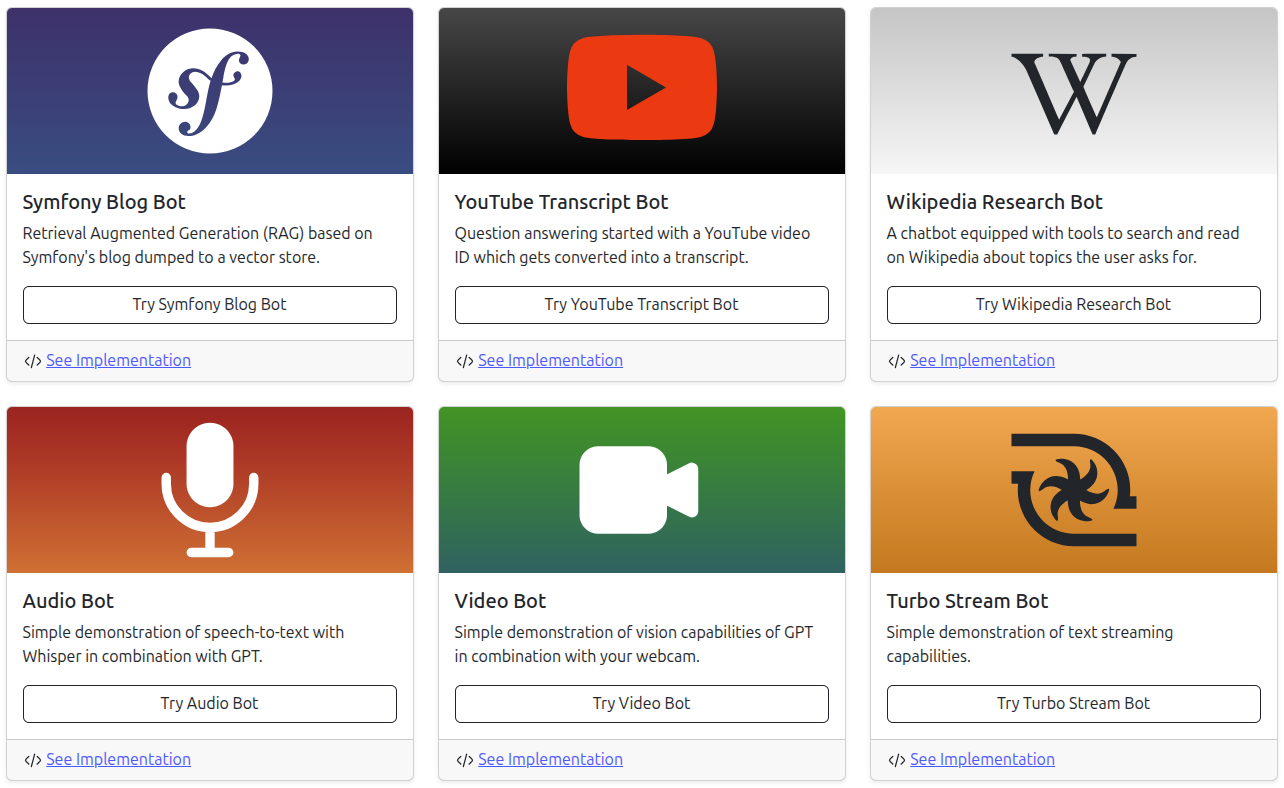Click the speech-to-text with Whisper description
This screenshot has height=788, width=1284.
coord(183,644)
